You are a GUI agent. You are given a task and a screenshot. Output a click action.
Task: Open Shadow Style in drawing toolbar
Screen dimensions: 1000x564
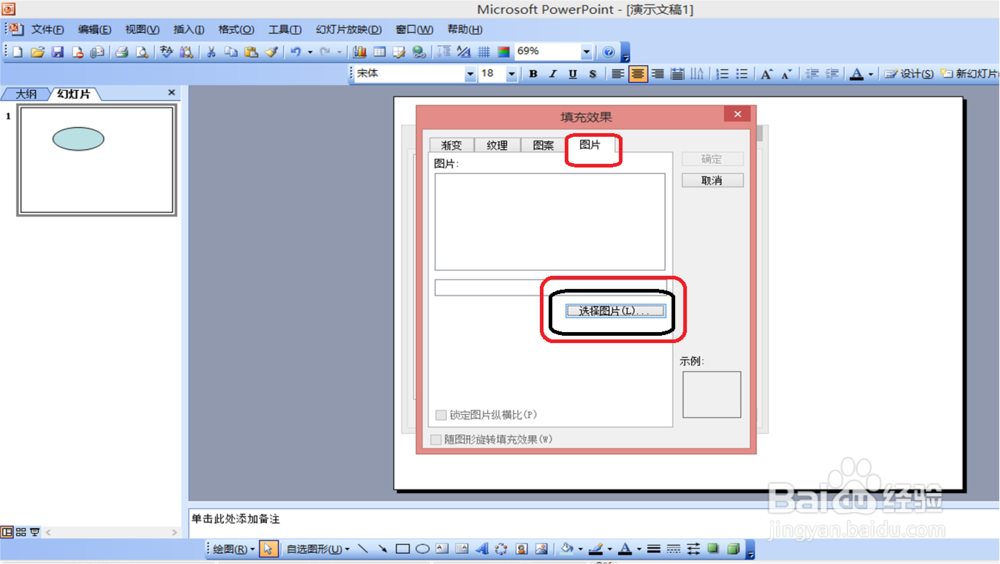(713, 549)
